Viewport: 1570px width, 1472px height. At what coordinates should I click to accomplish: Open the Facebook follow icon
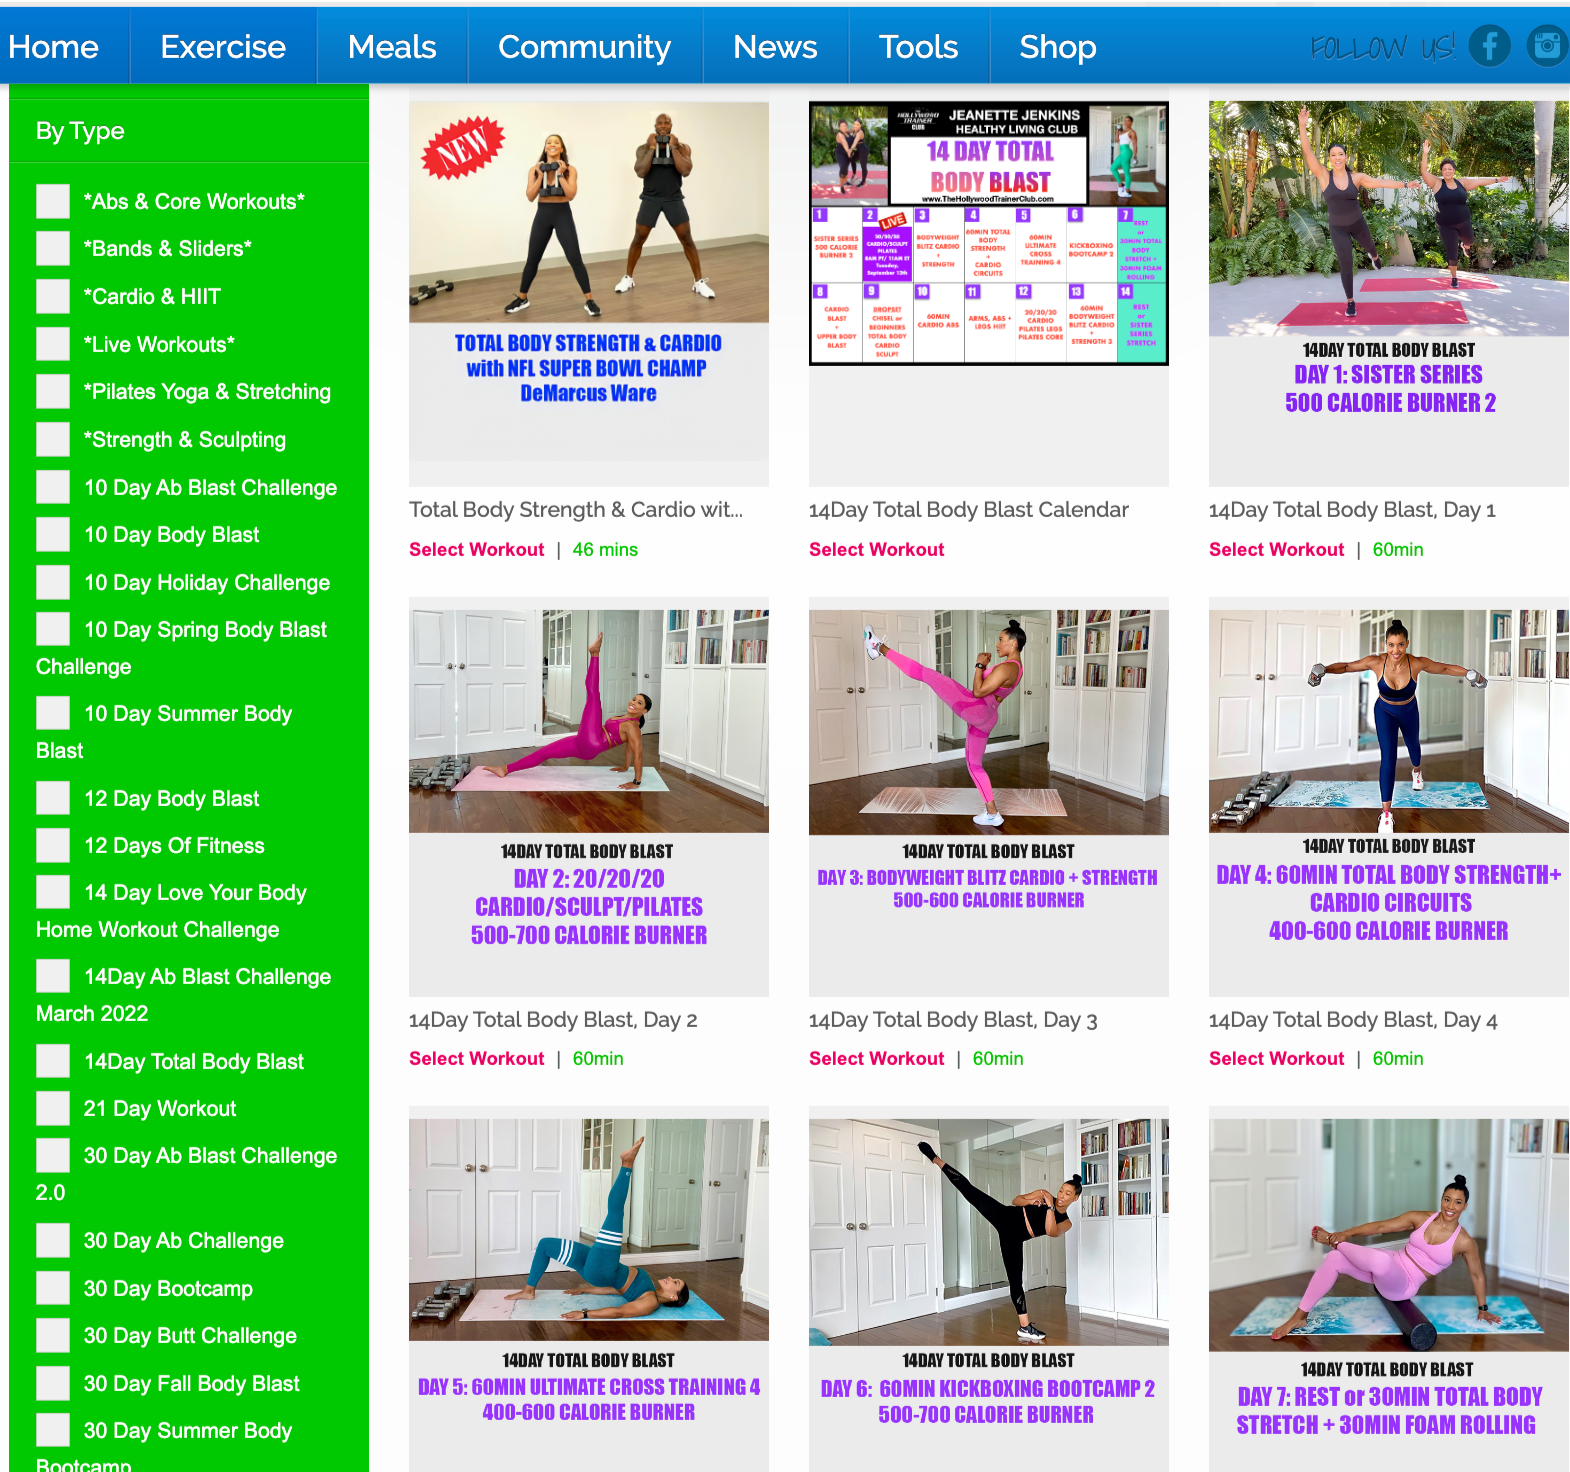click(1489, 46)
